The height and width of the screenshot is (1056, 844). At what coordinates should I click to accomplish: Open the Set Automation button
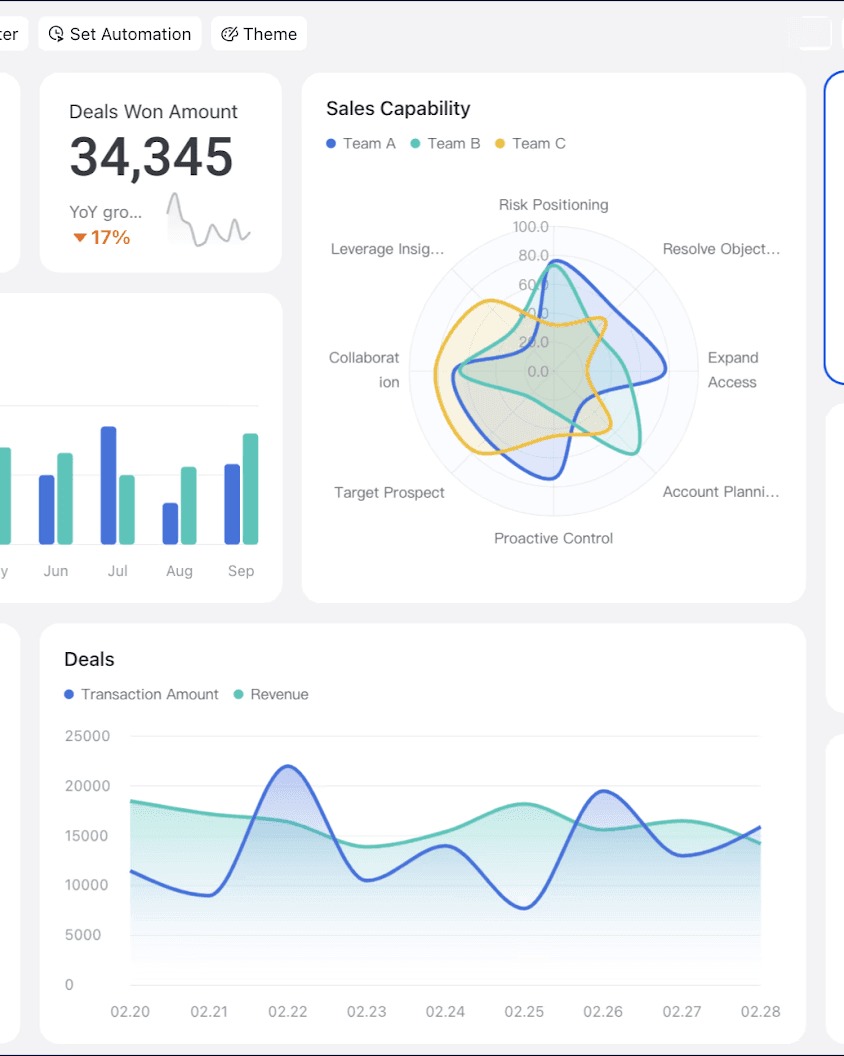click(120, 34)
